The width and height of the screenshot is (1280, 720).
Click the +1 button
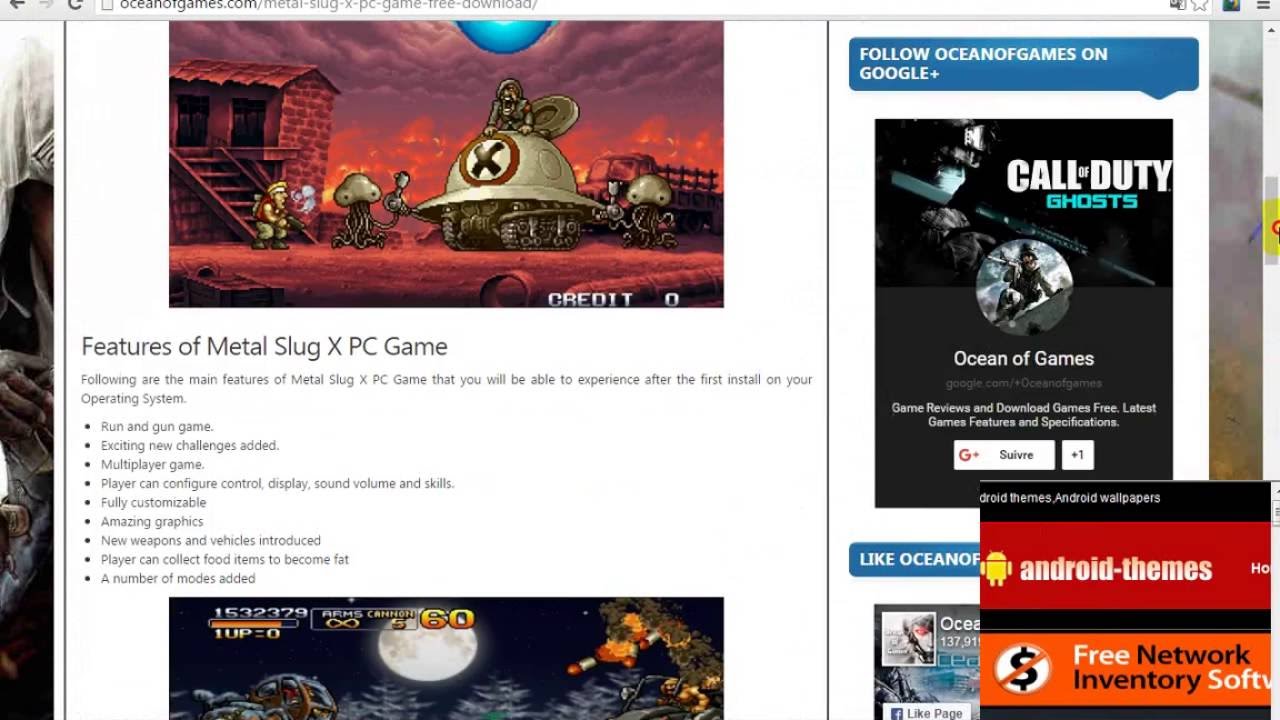pyautogui.click(x=1077, y=455)
